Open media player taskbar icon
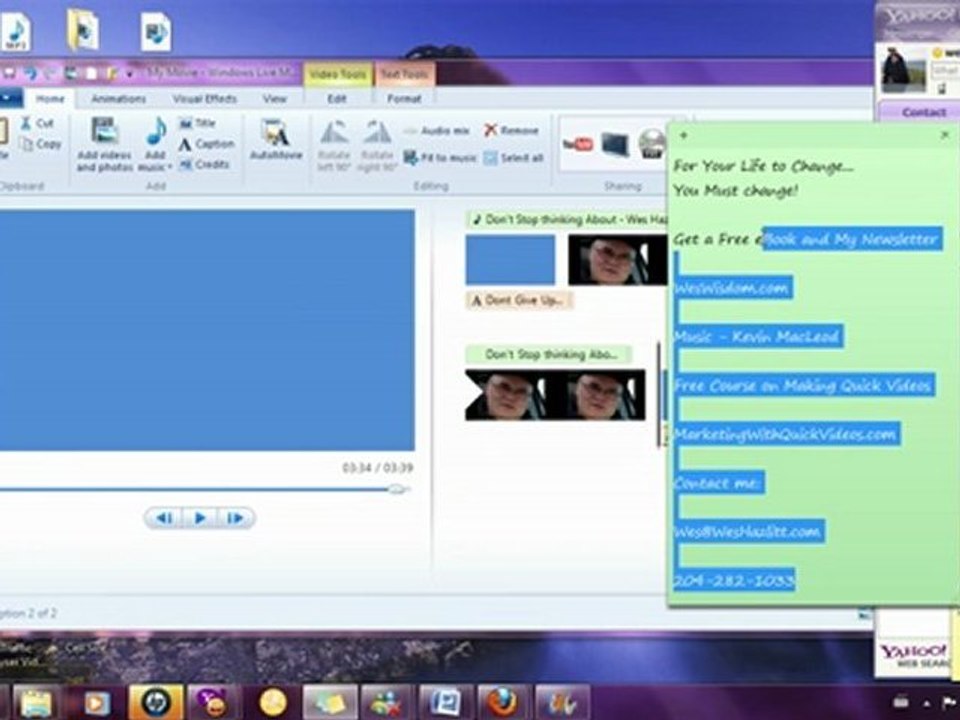This screenshot has width=960, height=720. pyautogui.click(x=97, y=702)
